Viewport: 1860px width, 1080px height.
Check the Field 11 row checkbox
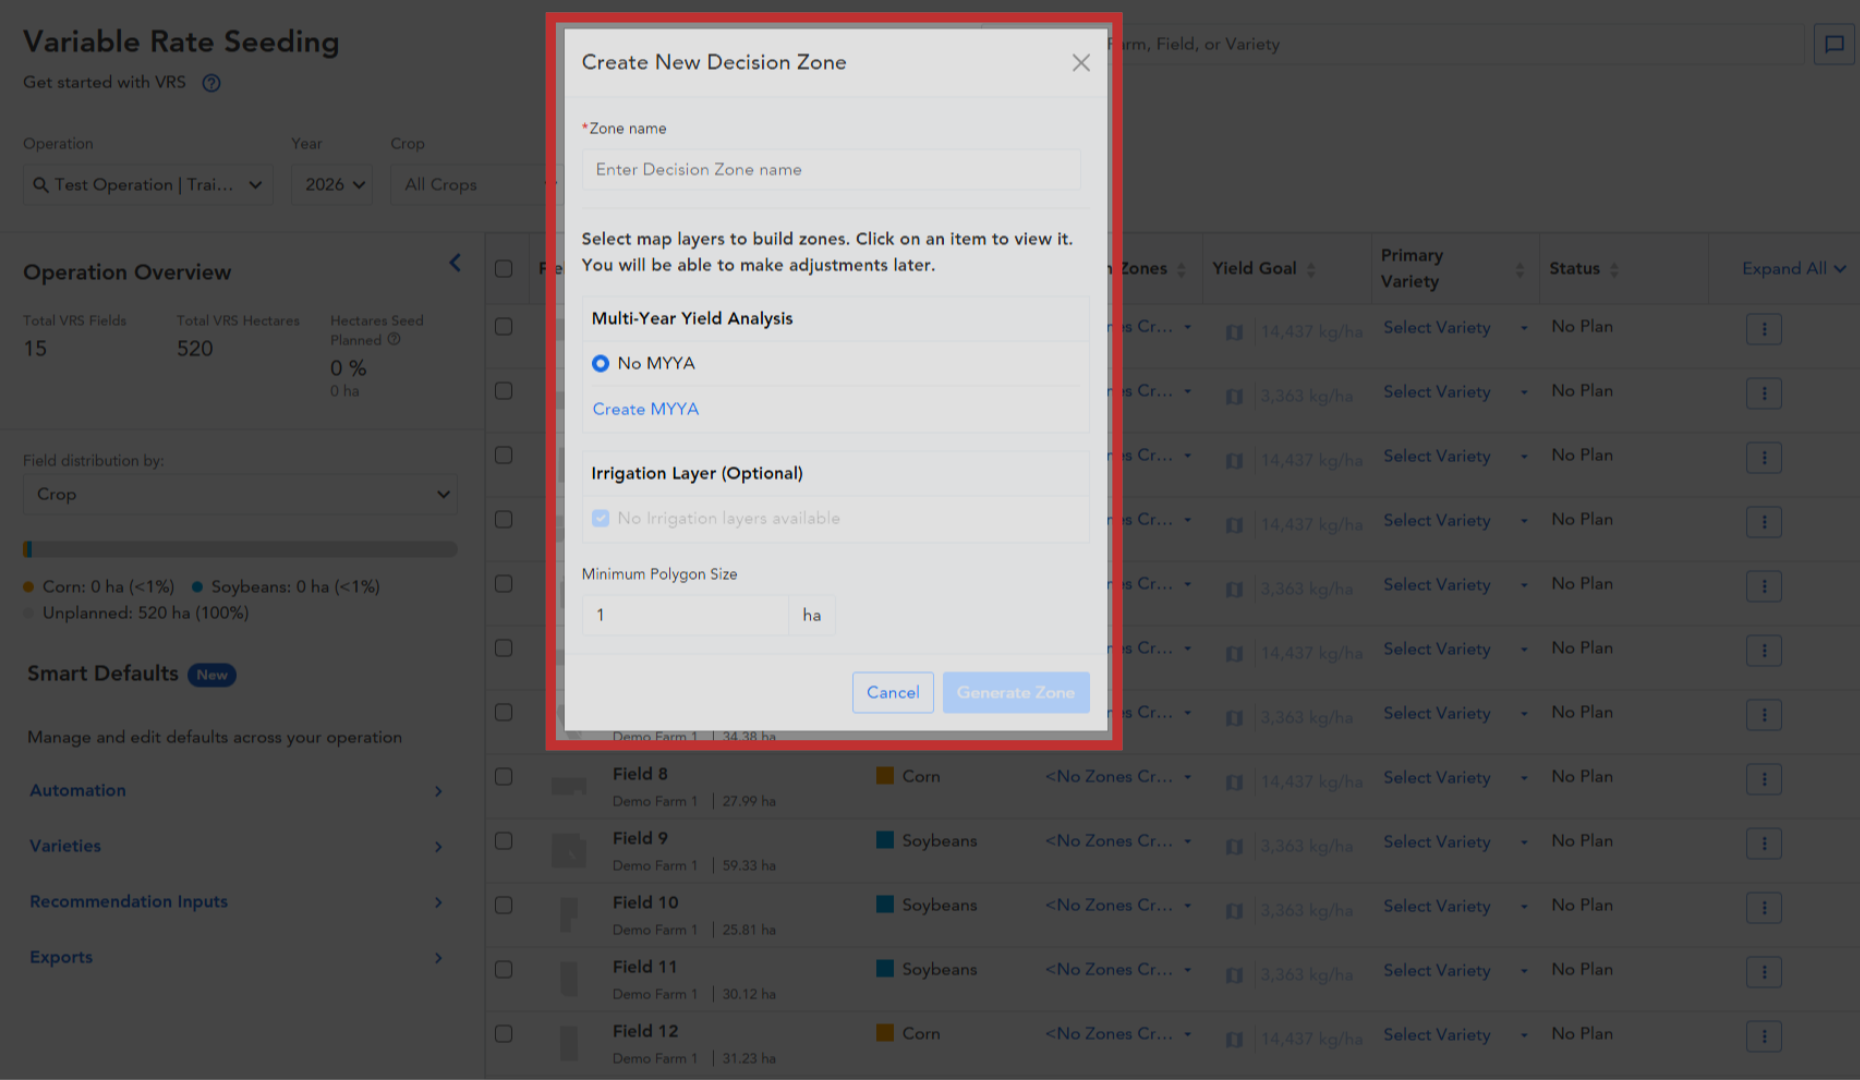pyautogui.click(x=504, y=970)
